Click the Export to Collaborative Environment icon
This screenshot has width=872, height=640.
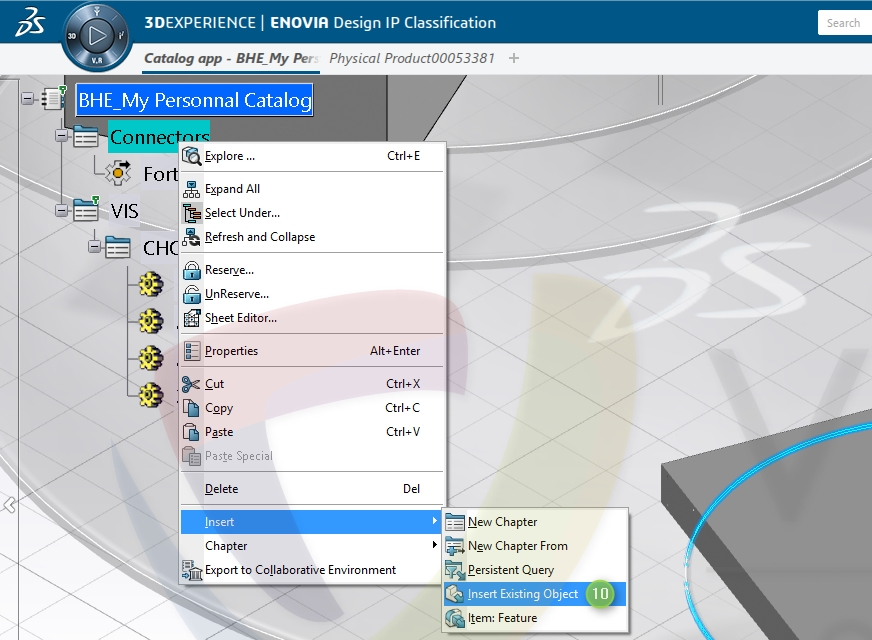(x=192, y=570)
